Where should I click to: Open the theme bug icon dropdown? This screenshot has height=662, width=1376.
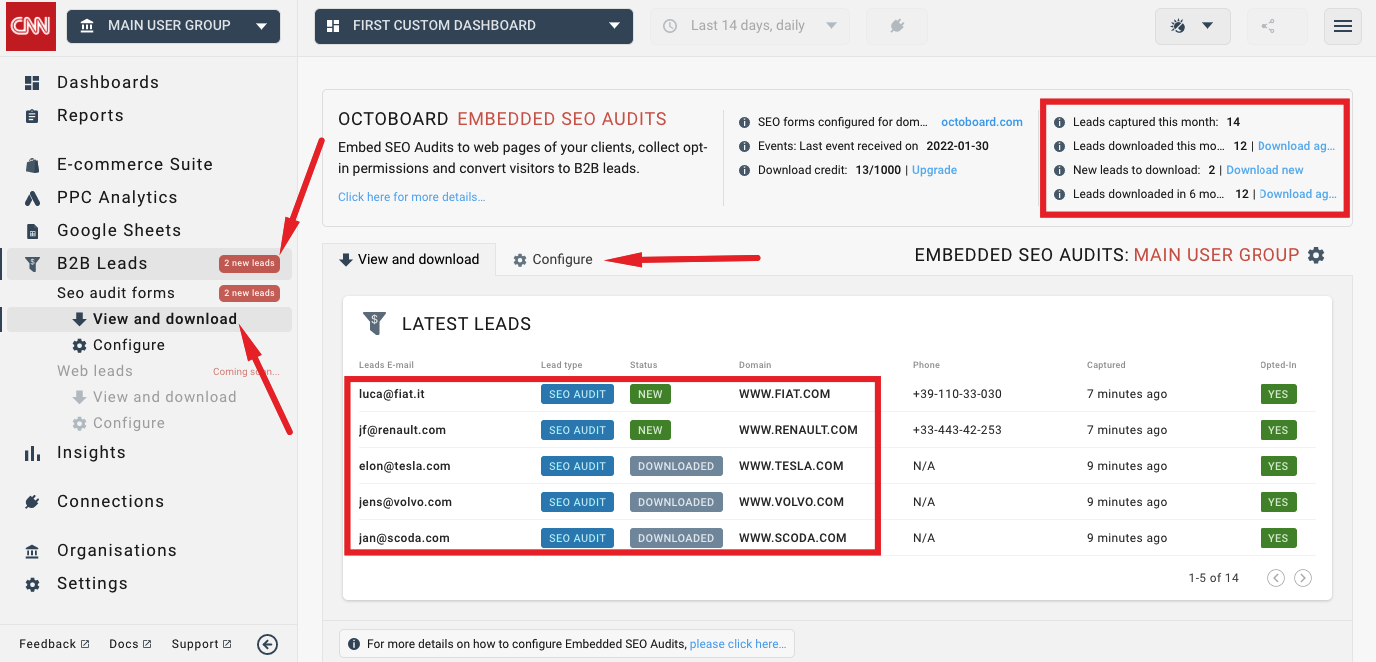(x=1192, y=26)
